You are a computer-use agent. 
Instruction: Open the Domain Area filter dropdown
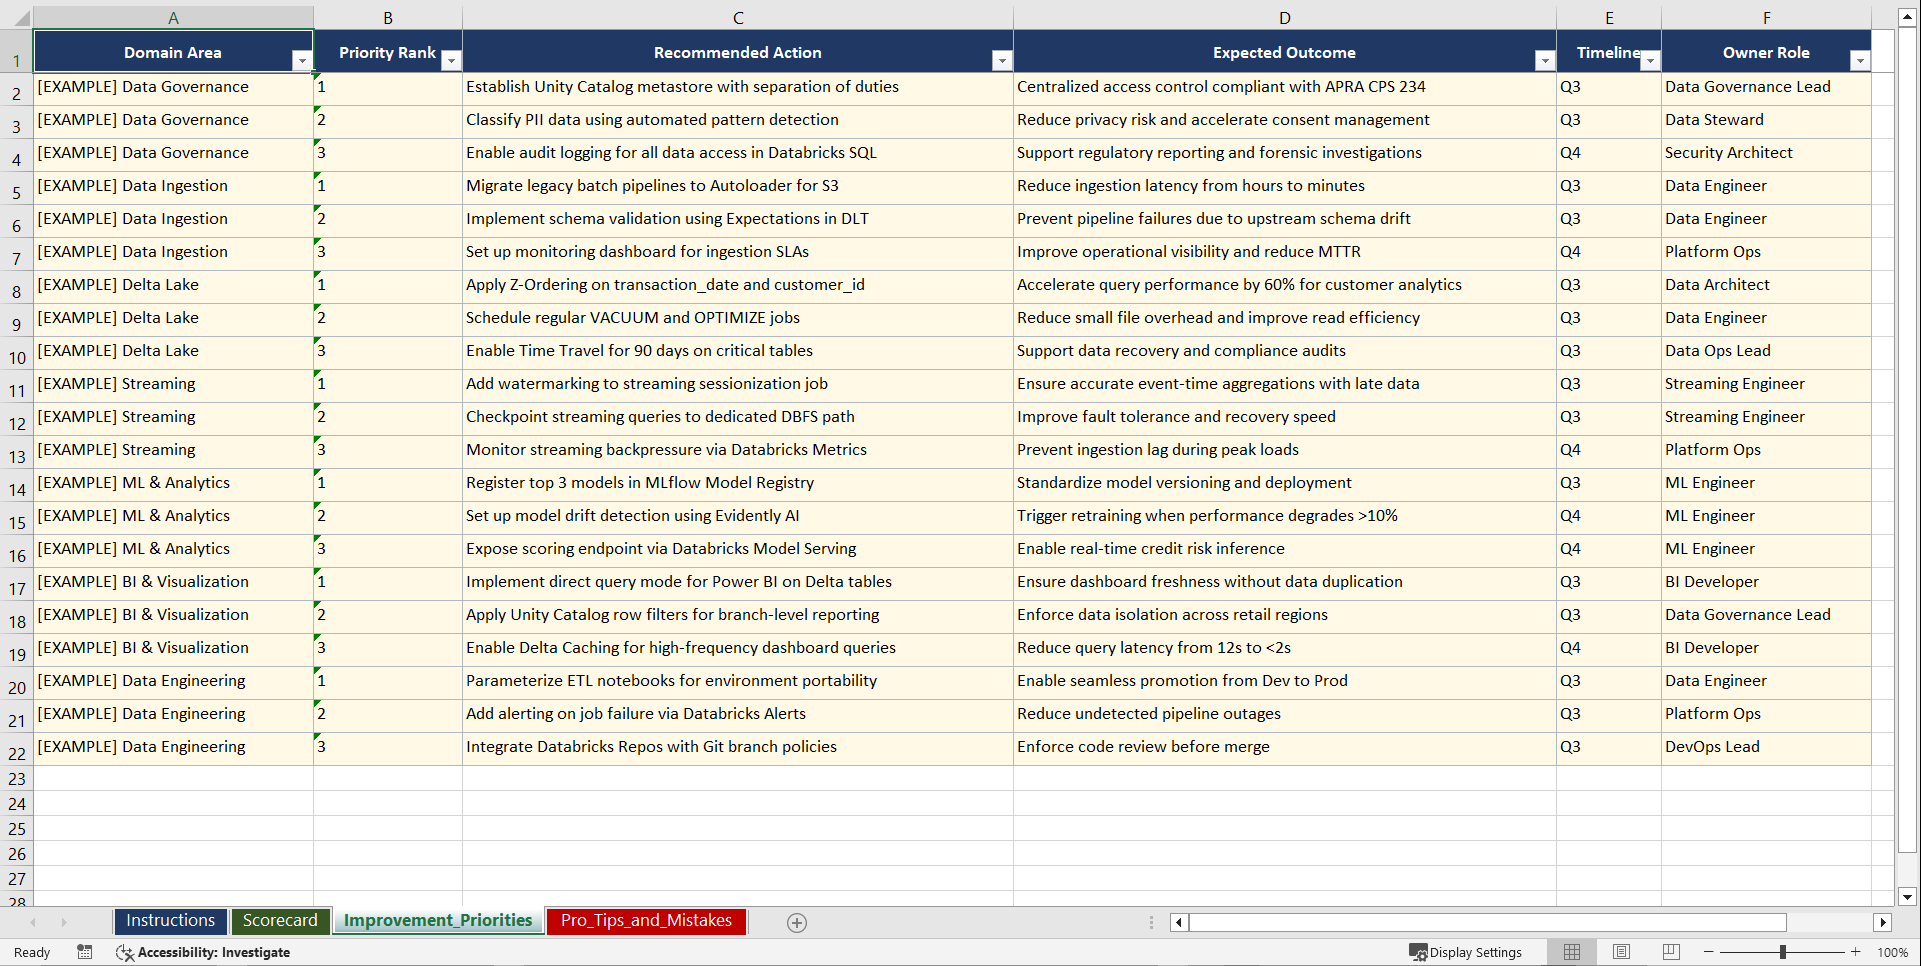click(x=301, y=60)
